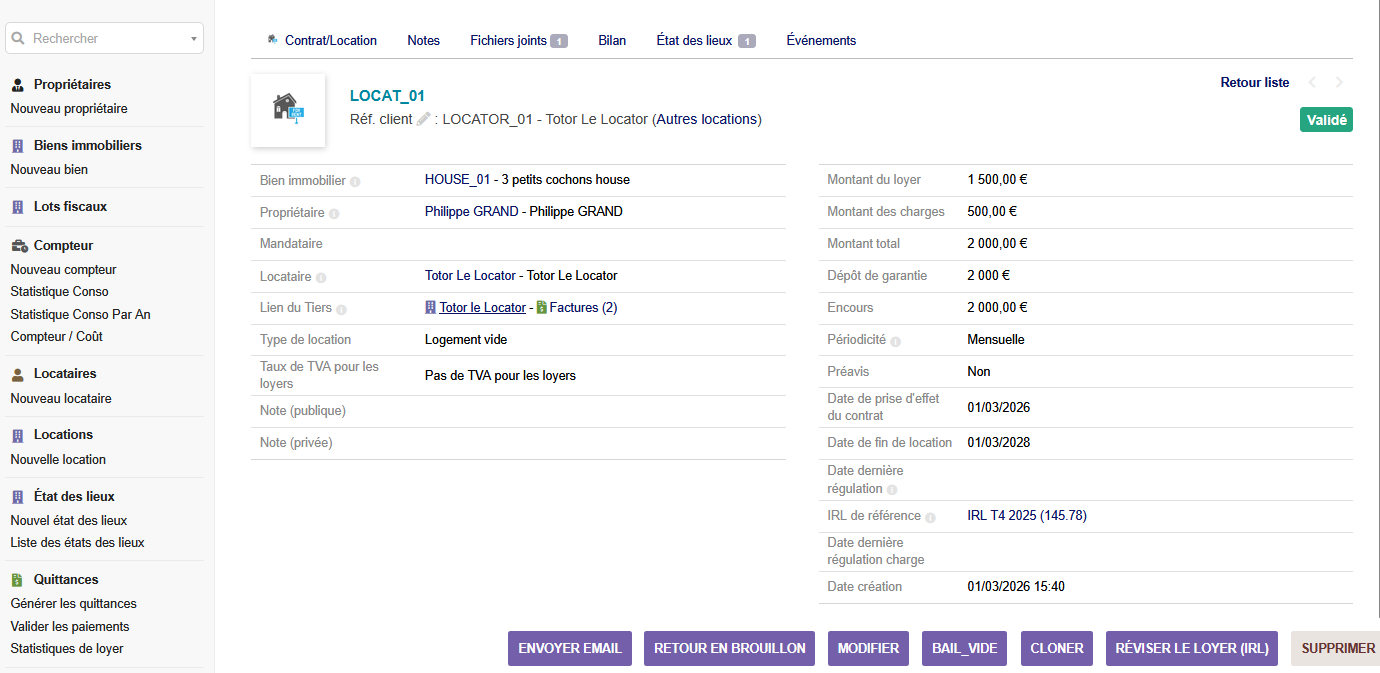Click the info icon beside IRL de référence
The image size is (1380, 673).
click(930, 517)
